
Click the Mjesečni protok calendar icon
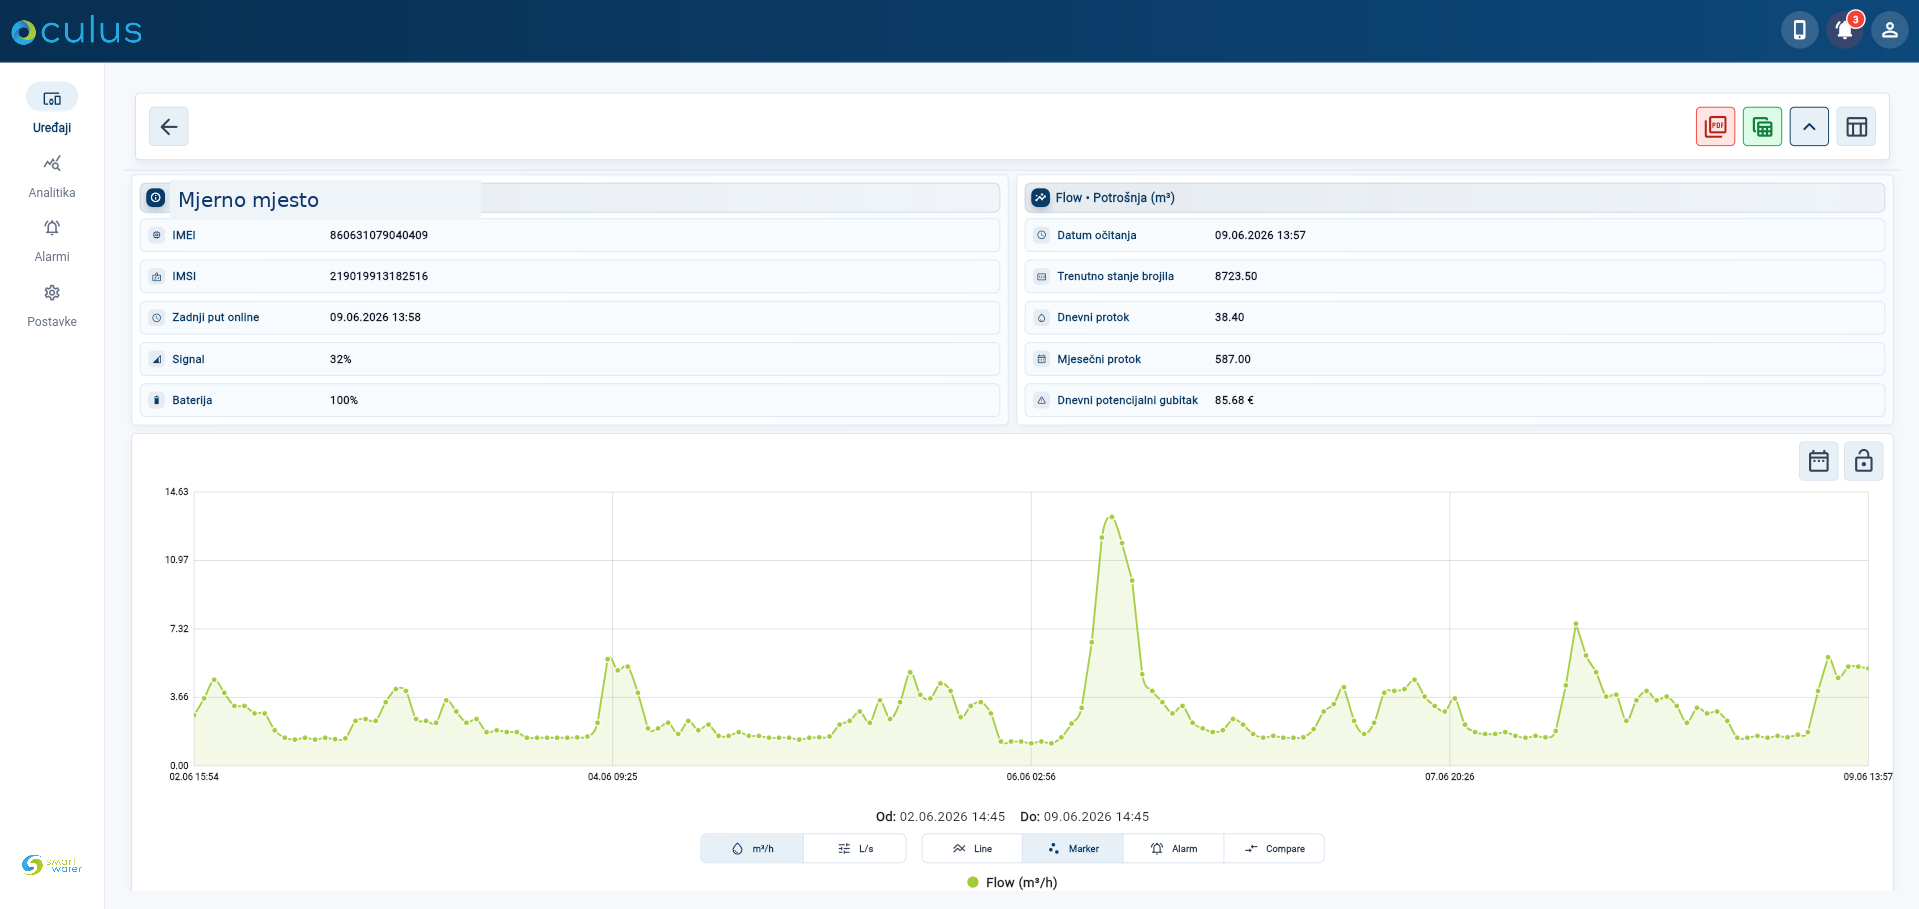coord(1042,359)
